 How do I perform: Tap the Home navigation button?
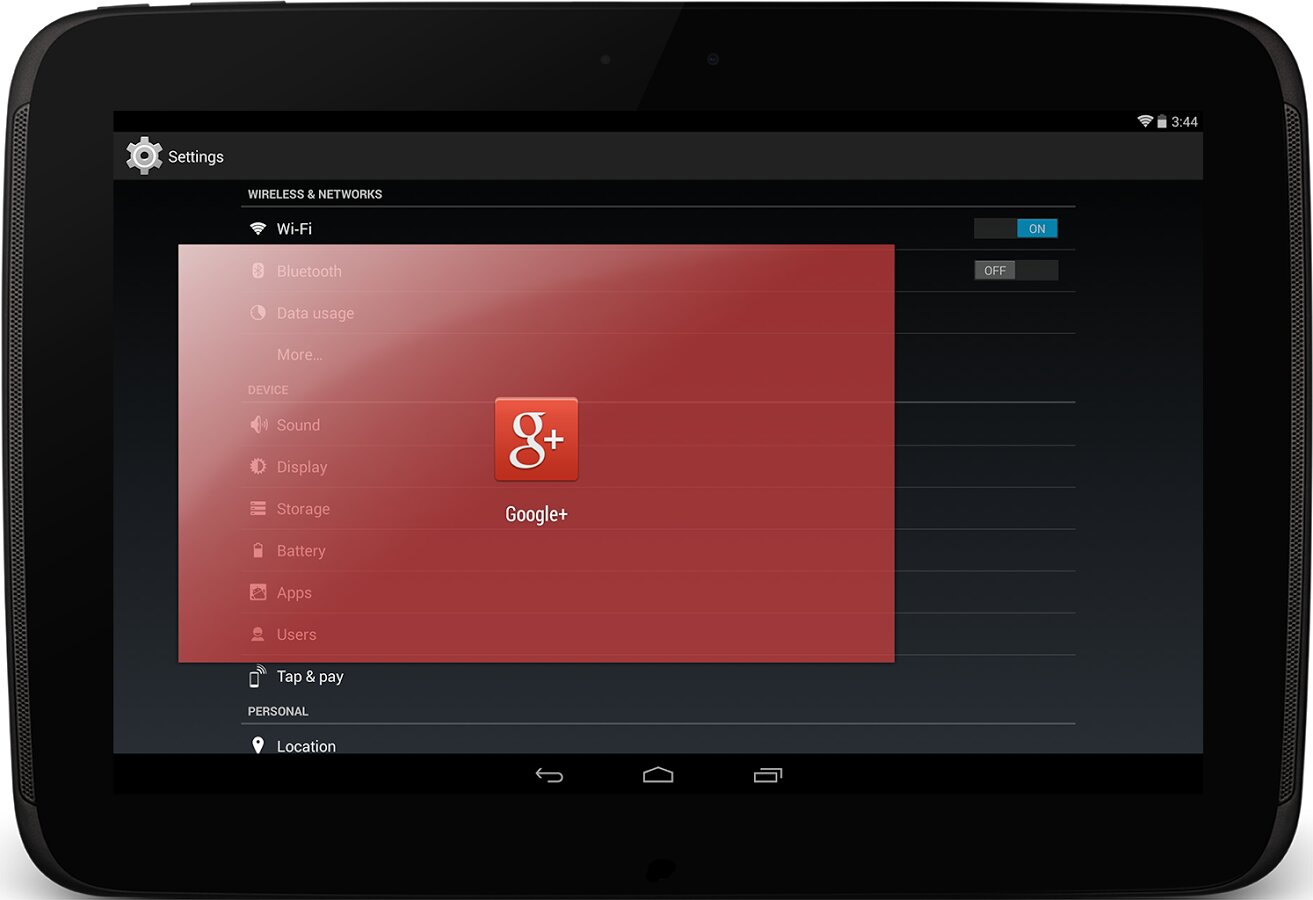click(658, 775)
